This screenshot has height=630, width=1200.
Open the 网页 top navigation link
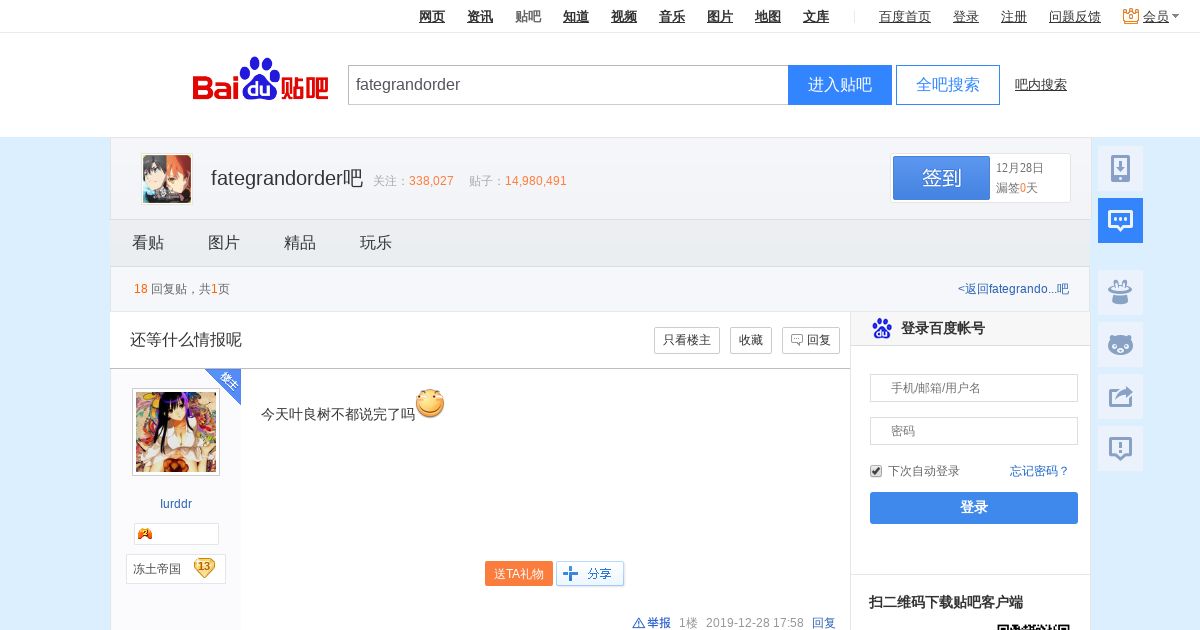click(x=432, y=16)
